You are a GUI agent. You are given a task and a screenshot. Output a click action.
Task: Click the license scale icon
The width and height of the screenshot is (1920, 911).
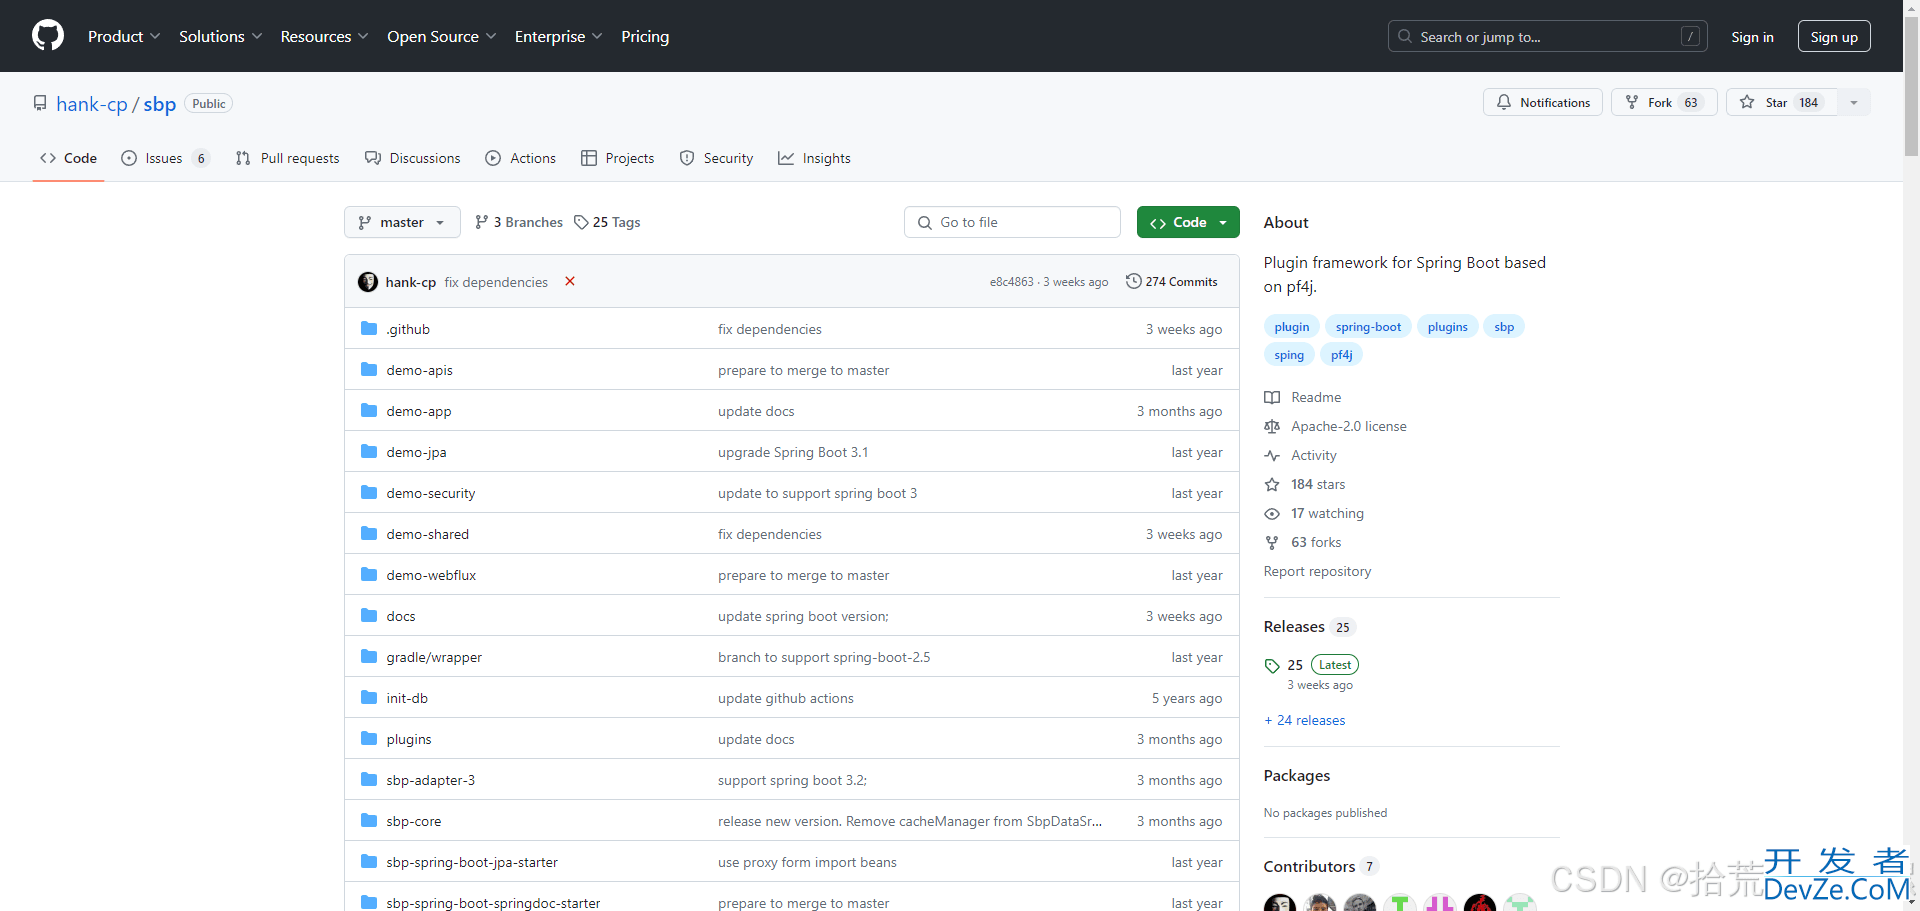pos(1272,426)
